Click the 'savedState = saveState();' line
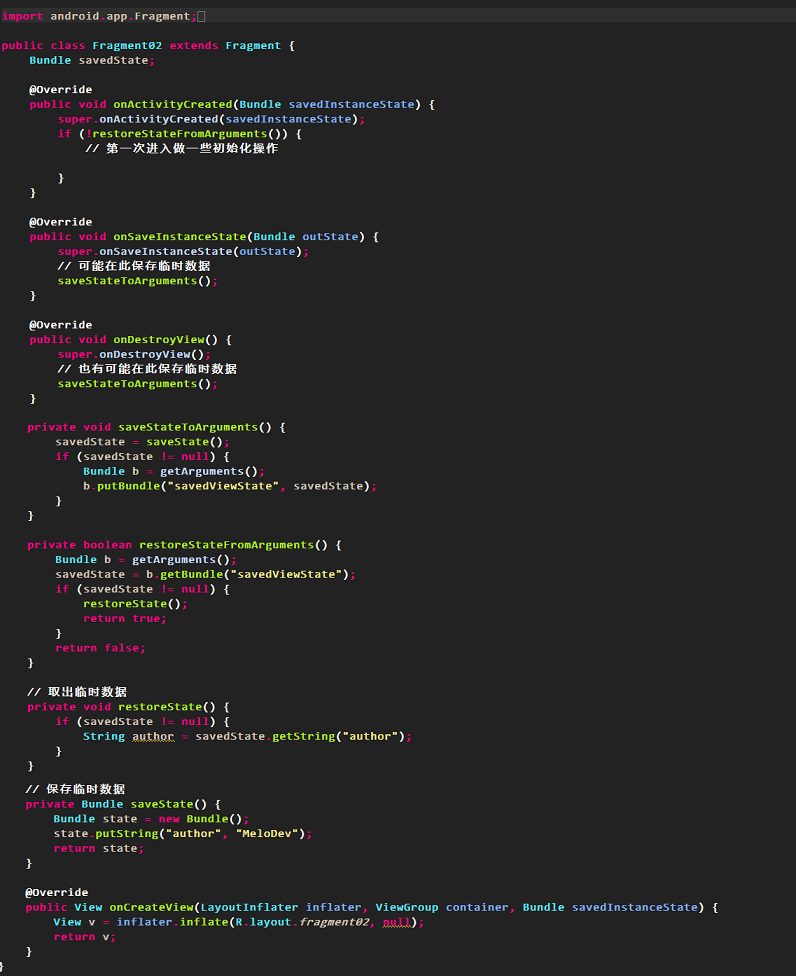Image resolution: width=796 pixels, height=976 pixels. click(143, 442)
